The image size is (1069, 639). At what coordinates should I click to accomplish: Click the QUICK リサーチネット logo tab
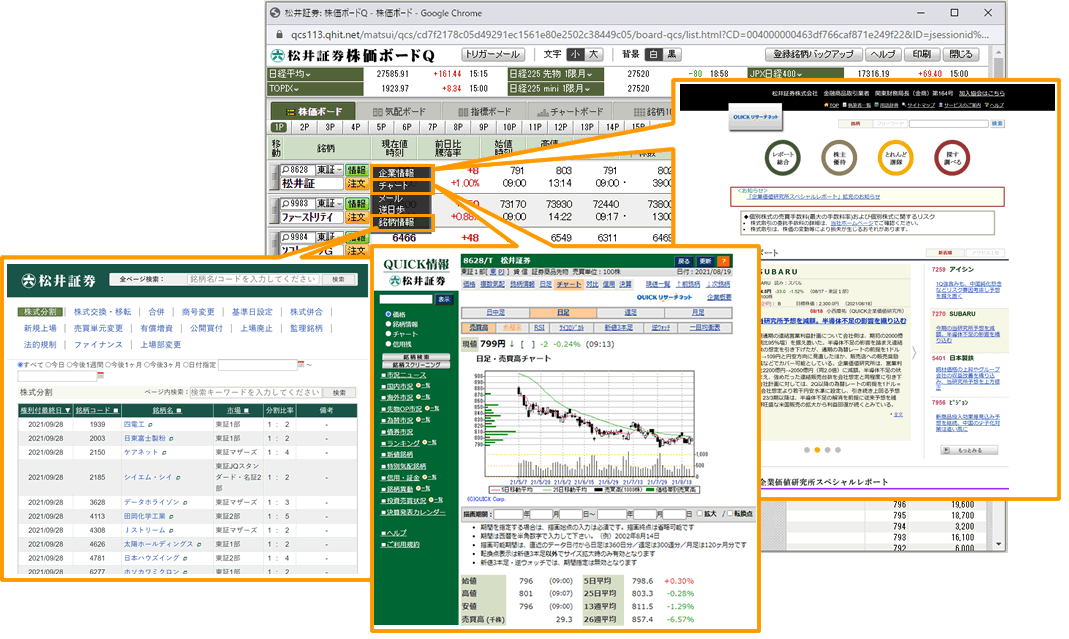point(755,117)
